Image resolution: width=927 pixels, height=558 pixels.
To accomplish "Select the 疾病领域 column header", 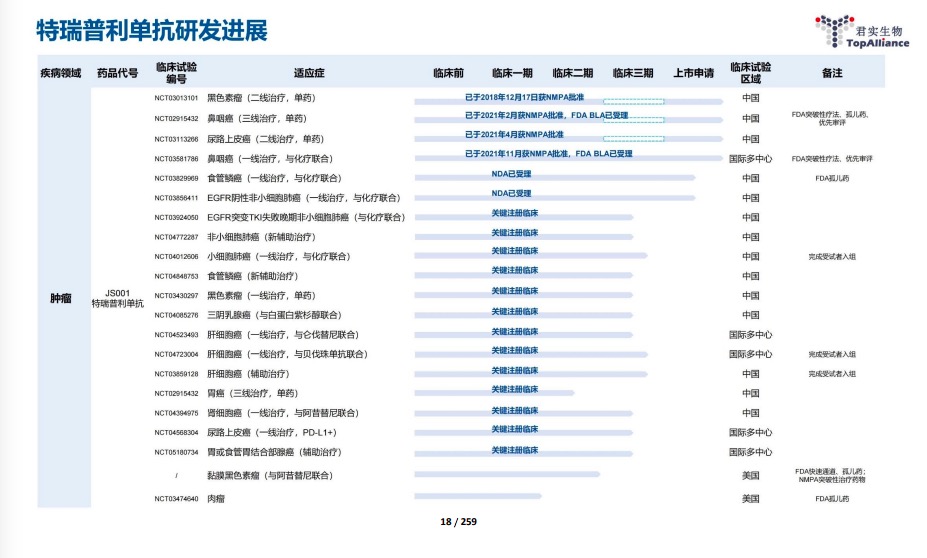I will point(59,73).
